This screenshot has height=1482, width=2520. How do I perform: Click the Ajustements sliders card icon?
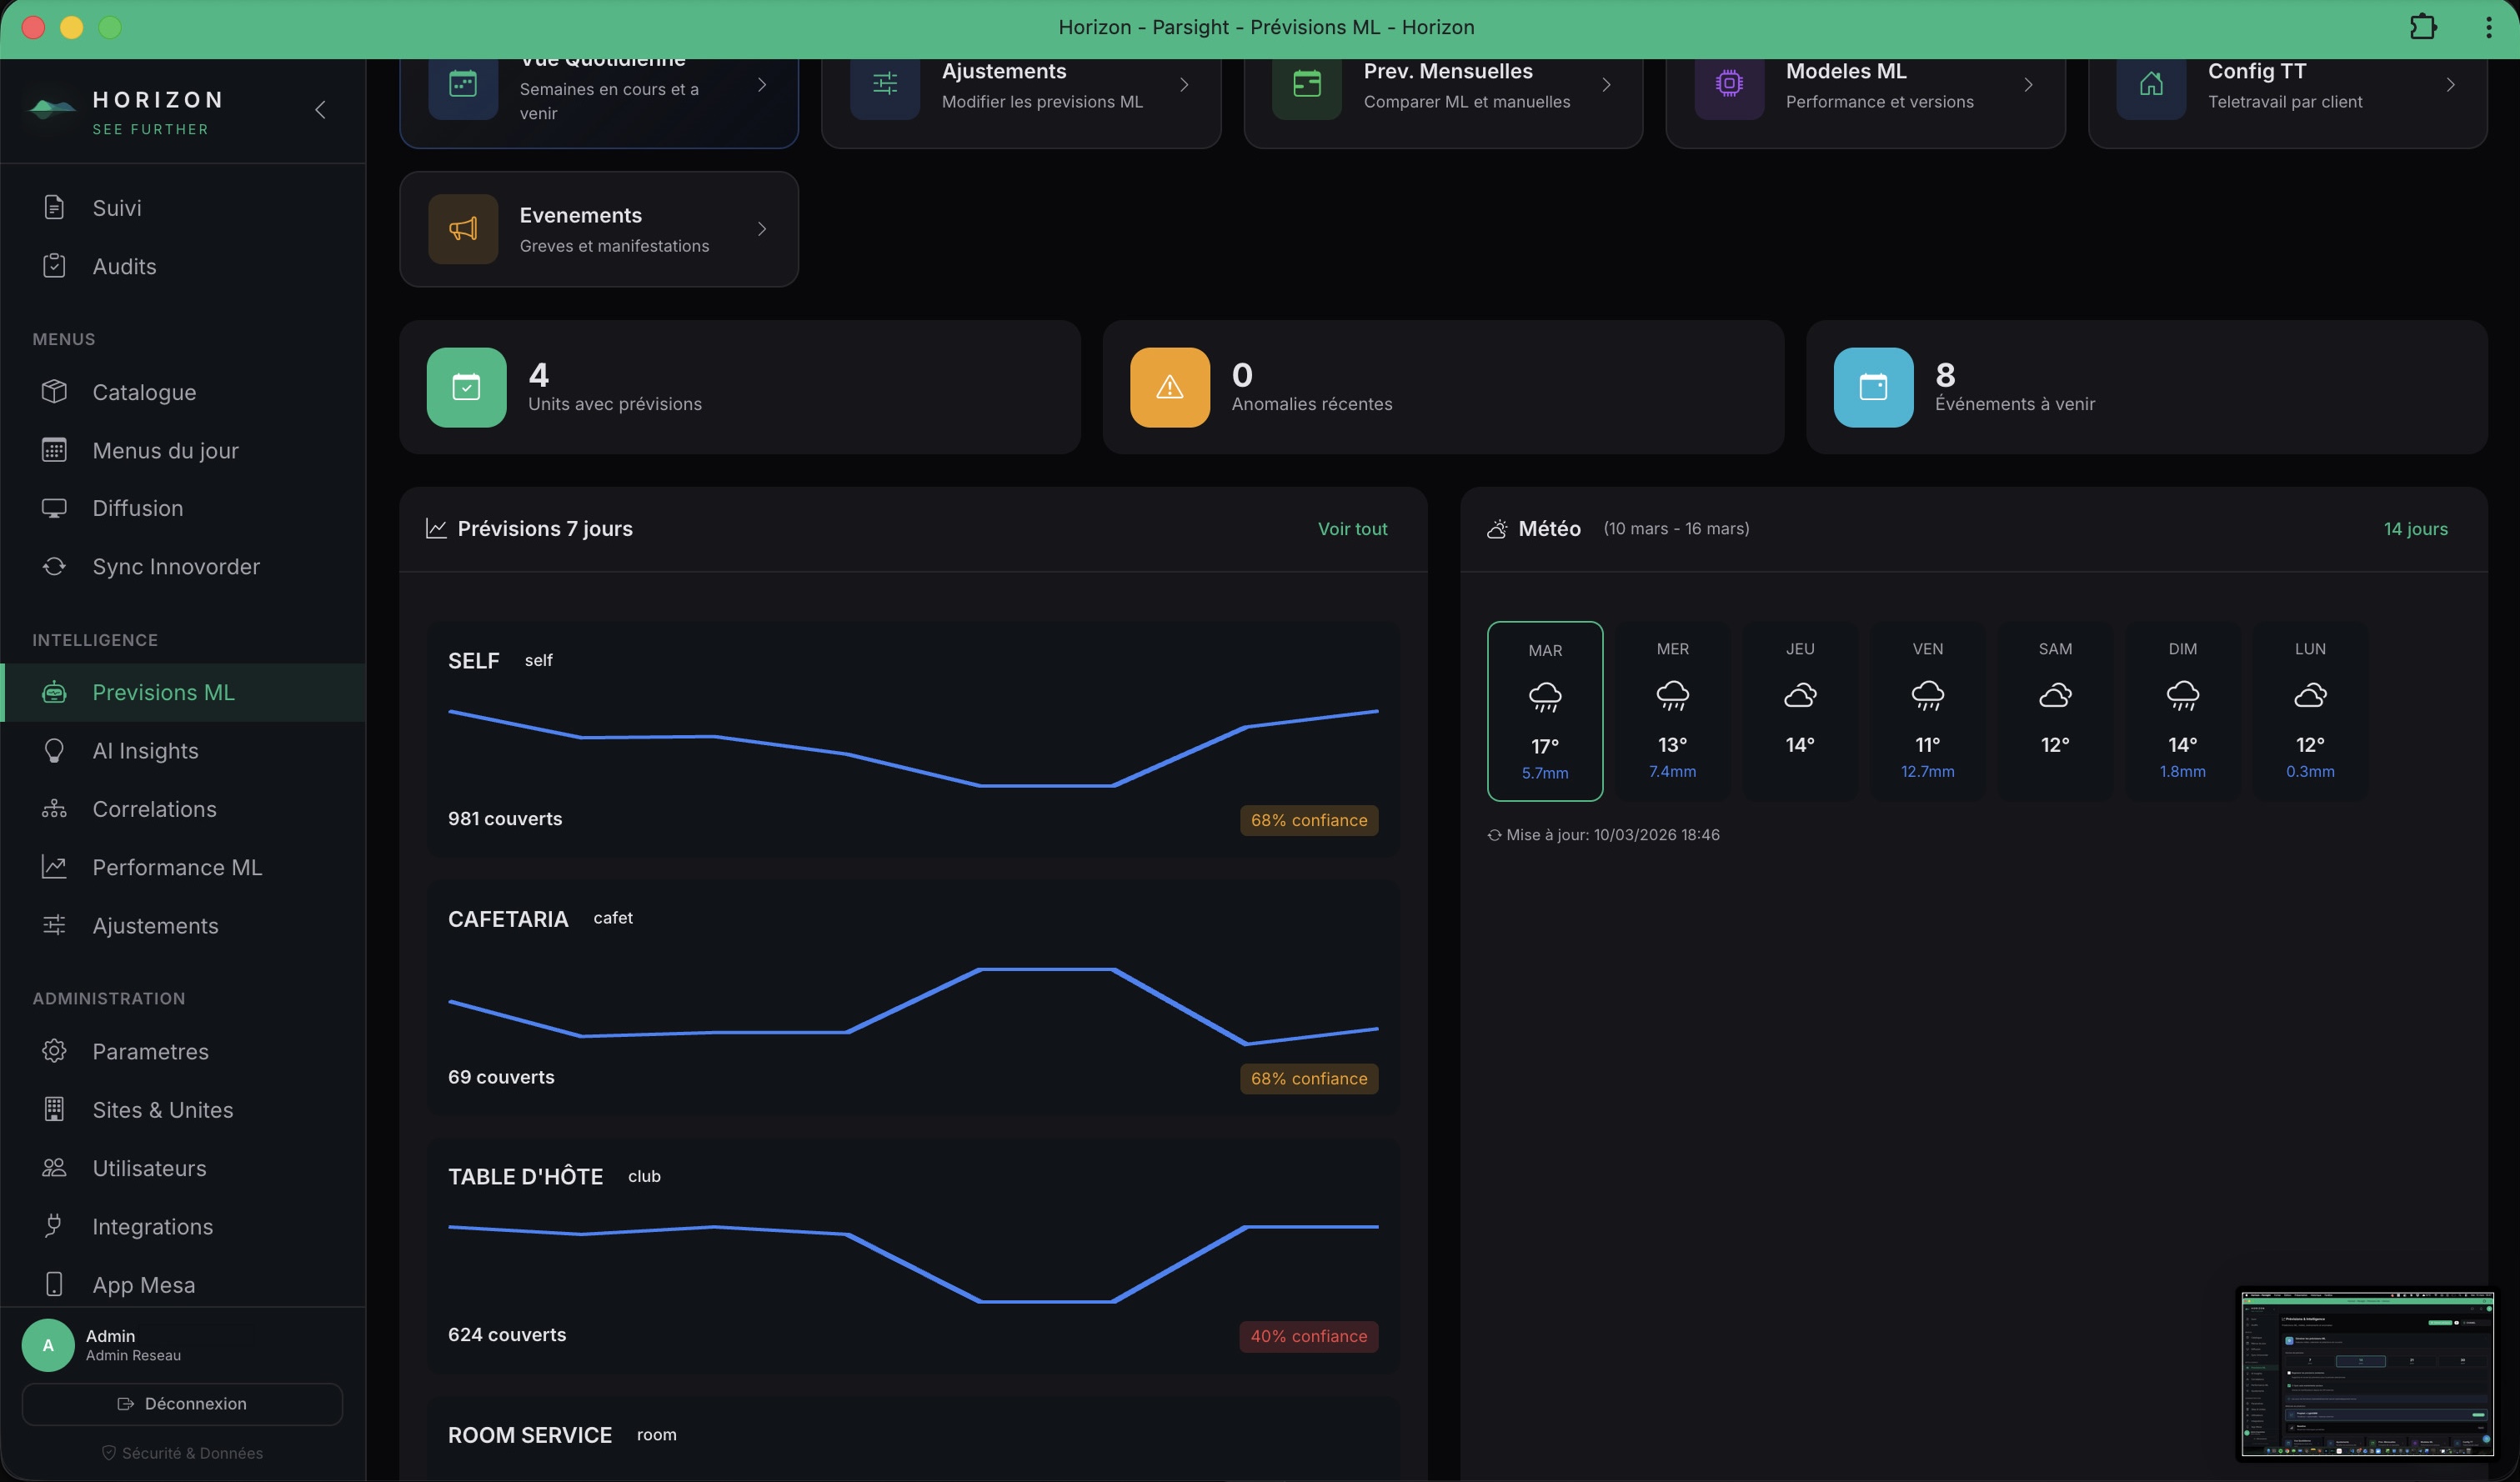885,85
